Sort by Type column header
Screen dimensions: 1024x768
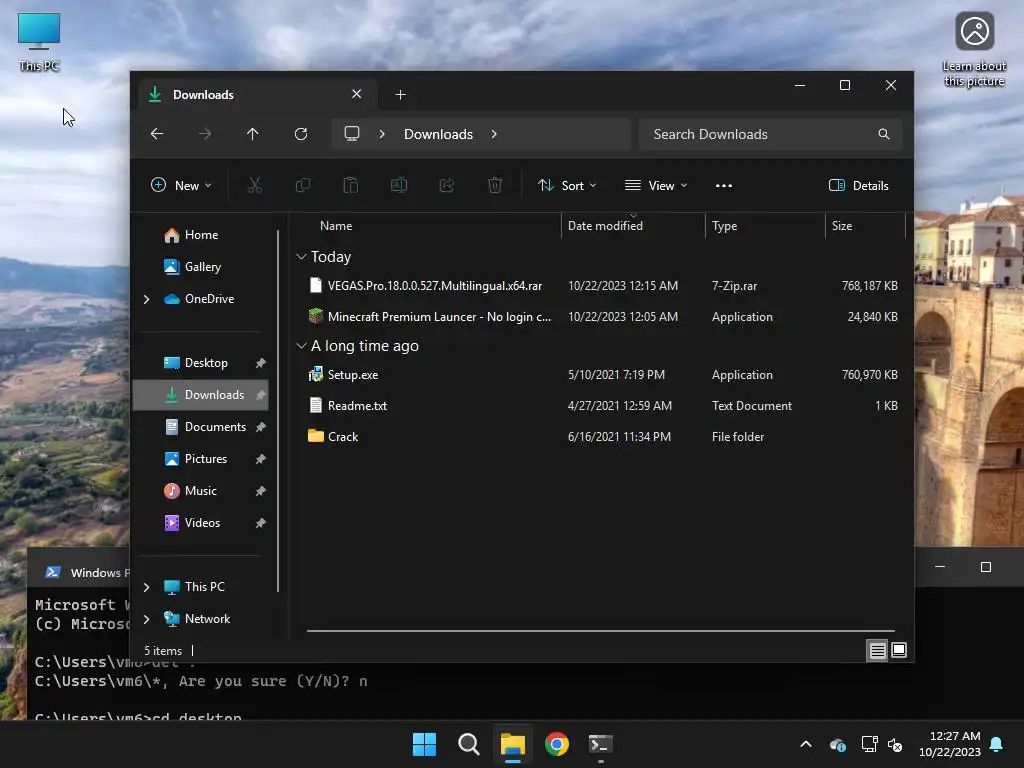[765, 226]
